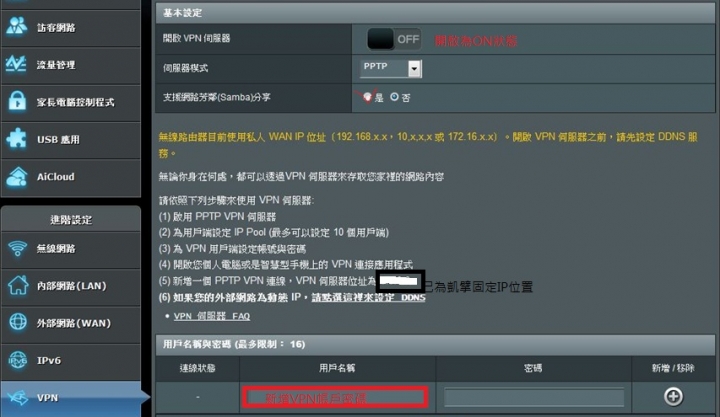Open WAN (外部網路) globe icon
The width and height of the screenshot is (720, 417).
(18, 322)
